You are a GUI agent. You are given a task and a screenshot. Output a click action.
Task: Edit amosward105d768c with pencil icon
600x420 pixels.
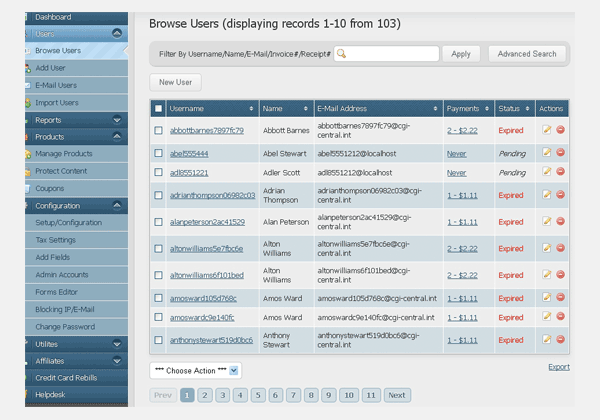tap(547, 297)
